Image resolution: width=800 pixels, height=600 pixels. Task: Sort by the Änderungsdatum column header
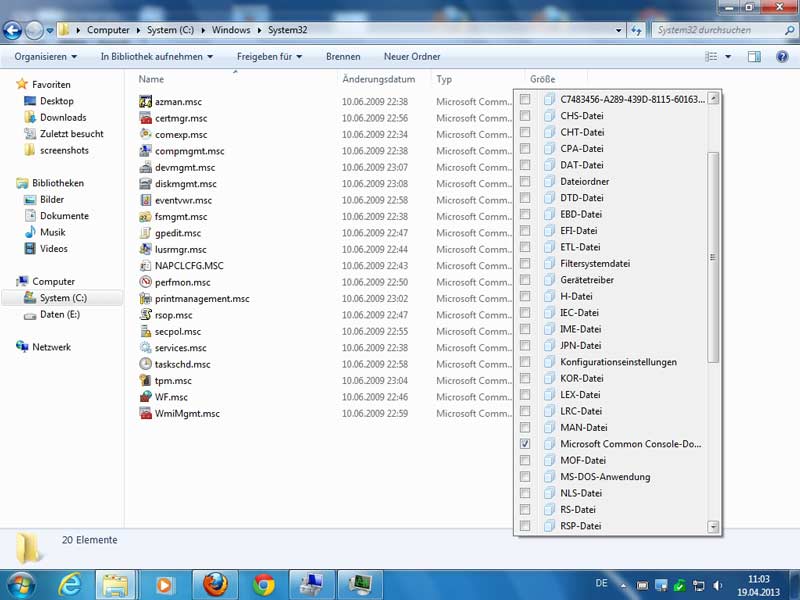pyautogui.click(x=378, y=79)
